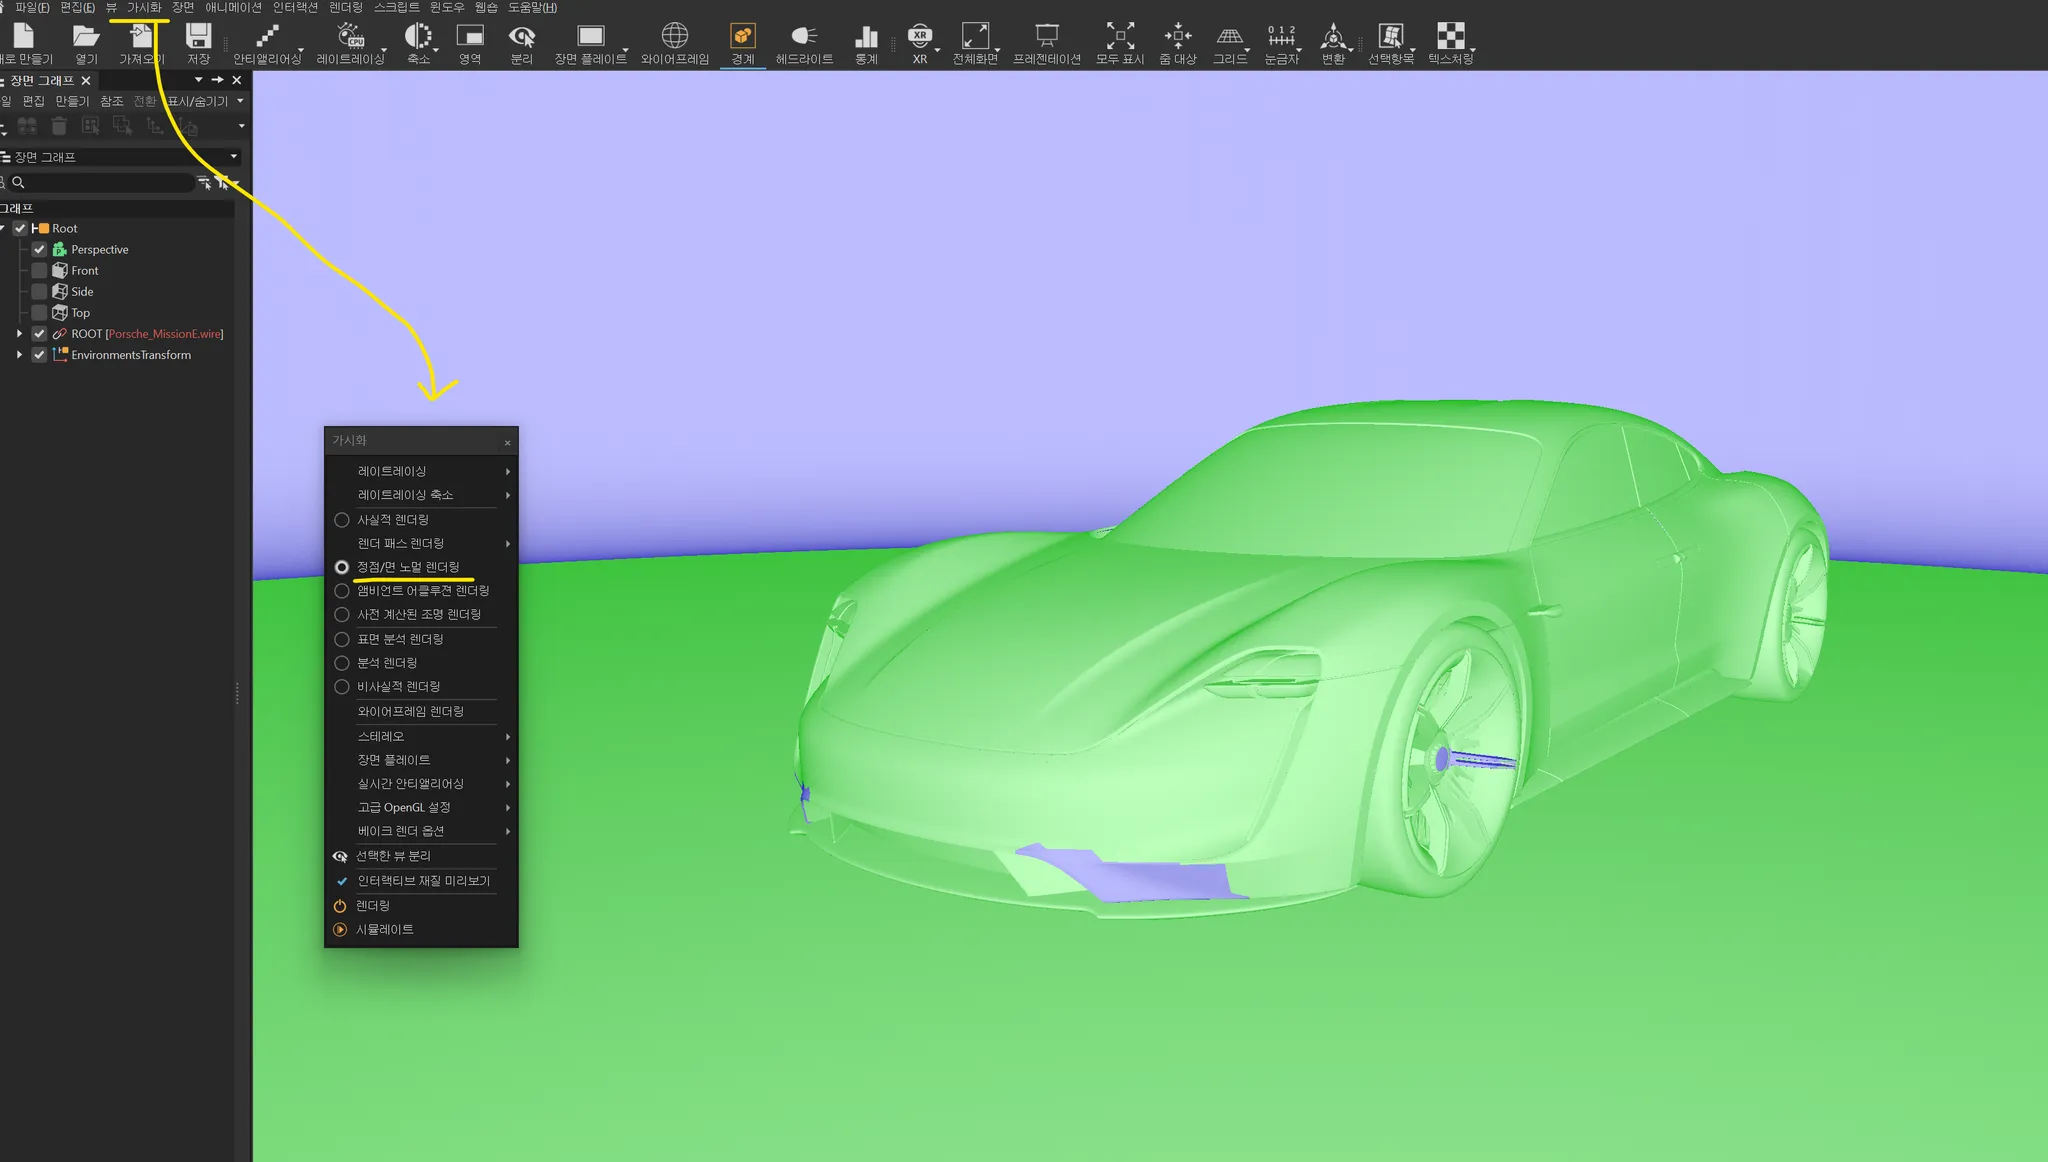Expand the Porsche_MissionE.wire ROOT node
Screen dimensions: 2048x1162
19,334
